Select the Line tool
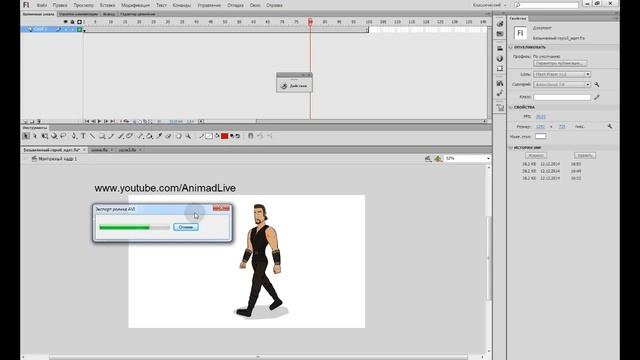 coord(92,136)
